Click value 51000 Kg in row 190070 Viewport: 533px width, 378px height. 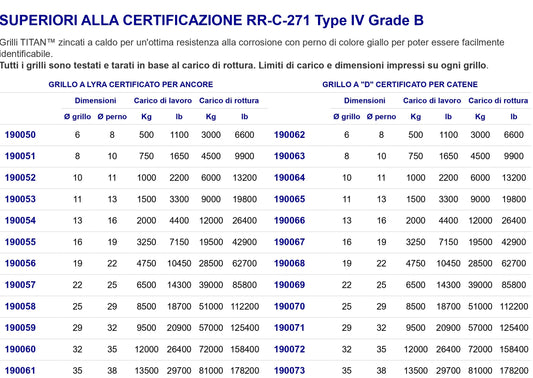pos(480,306)
